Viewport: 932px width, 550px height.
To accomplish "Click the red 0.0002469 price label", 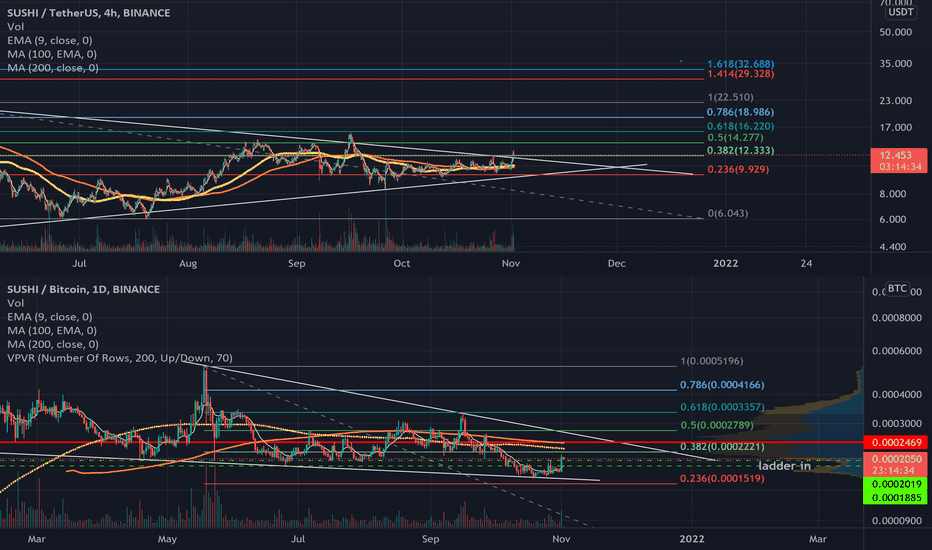I will tap(896, 442).
